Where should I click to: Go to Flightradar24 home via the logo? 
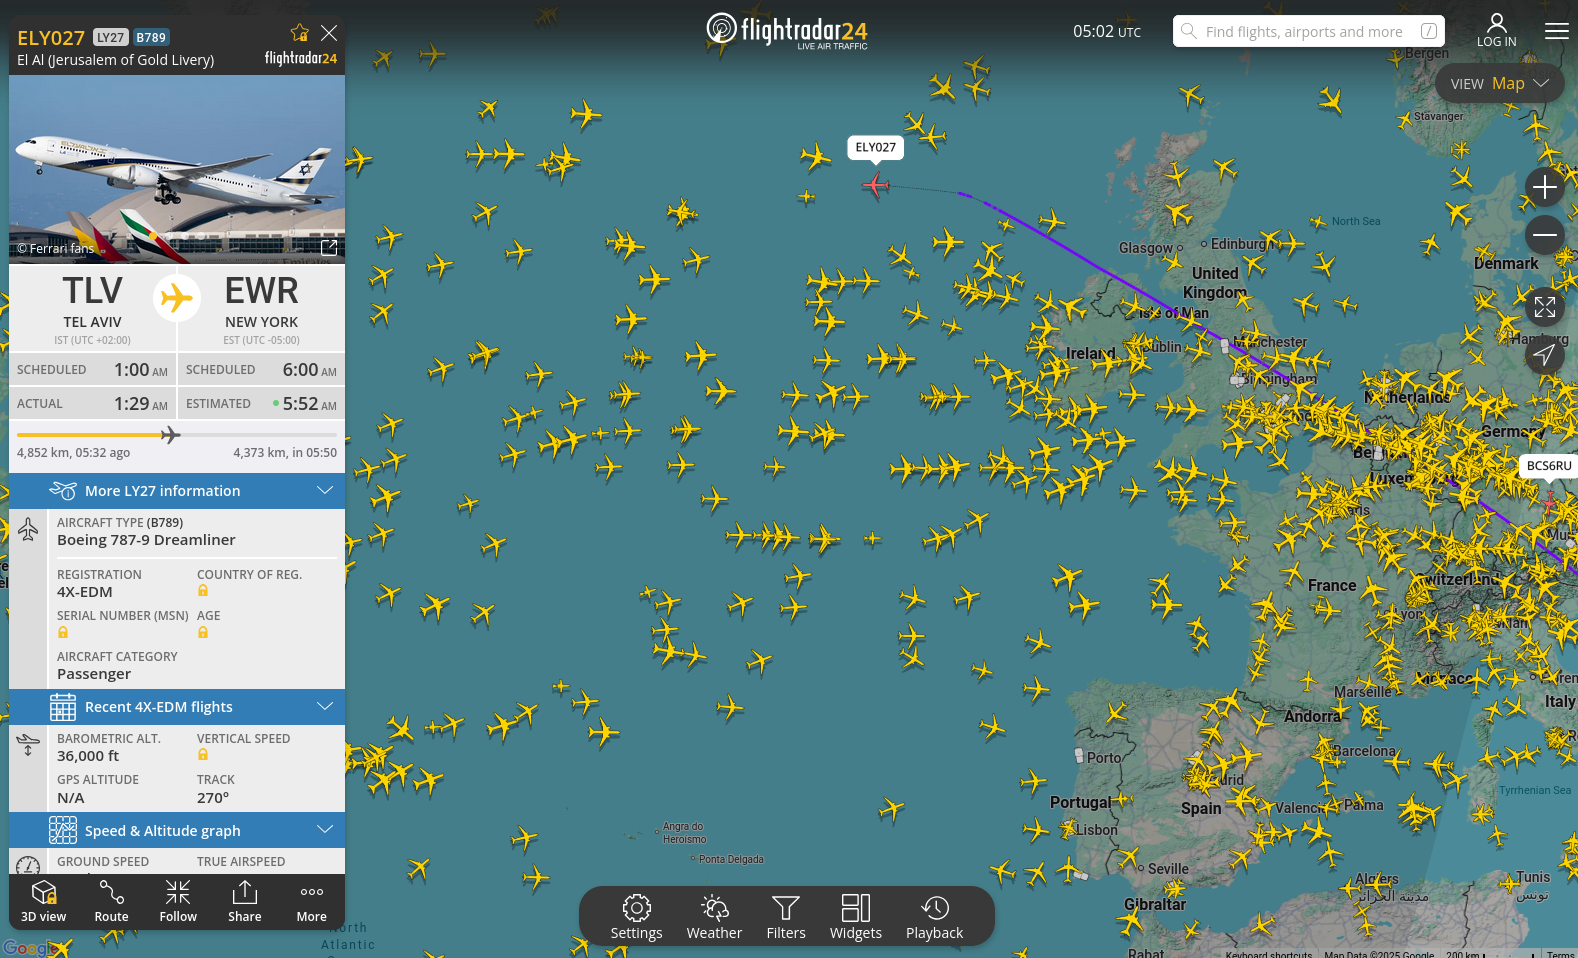click(787, 31)
